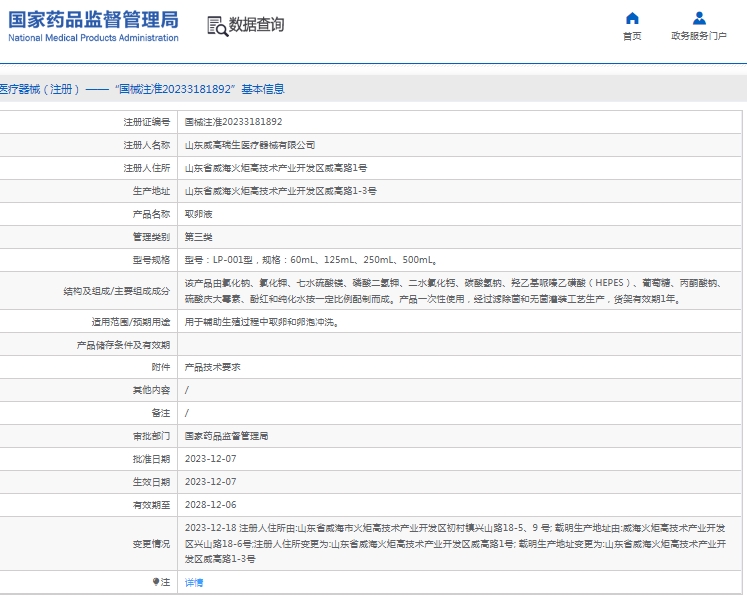Screen dimensions: 747x599
Task: Click the 审批部门 field label
Action: tap(151, 436)
